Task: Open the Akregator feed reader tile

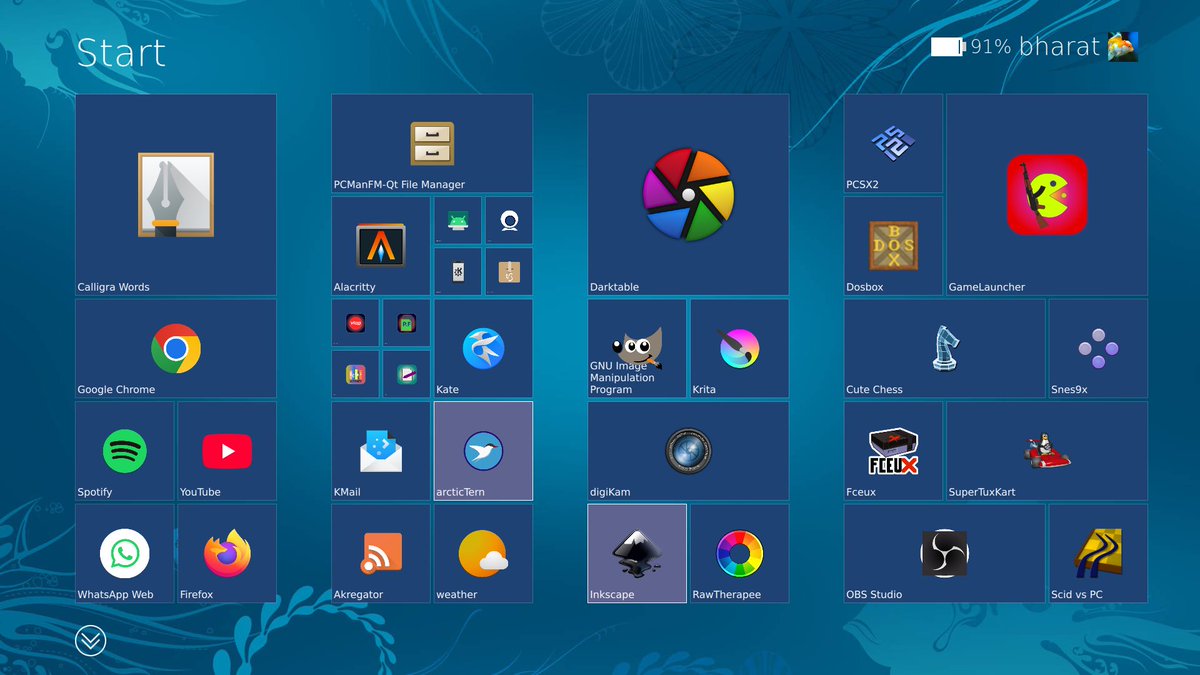Action: coord(381,553)
